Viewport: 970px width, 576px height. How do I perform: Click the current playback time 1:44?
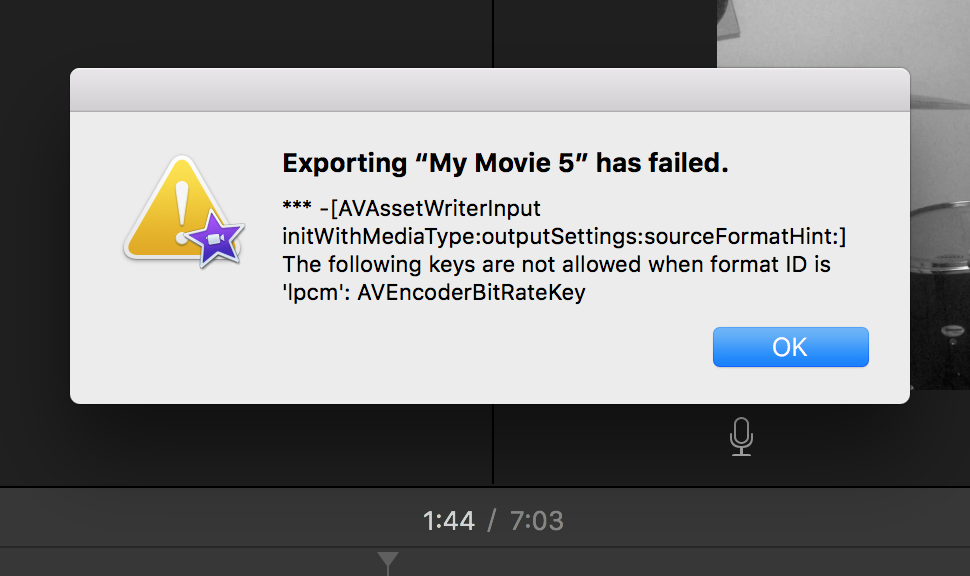point(448,520)
